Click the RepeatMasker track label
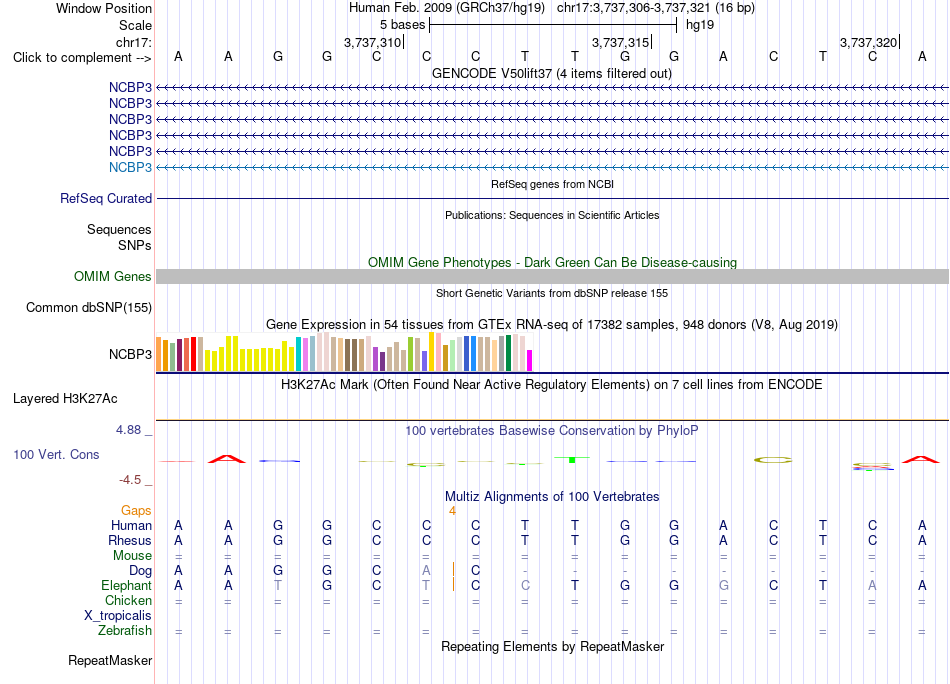This screenshot has height=684, width=950. click(110, 660)
